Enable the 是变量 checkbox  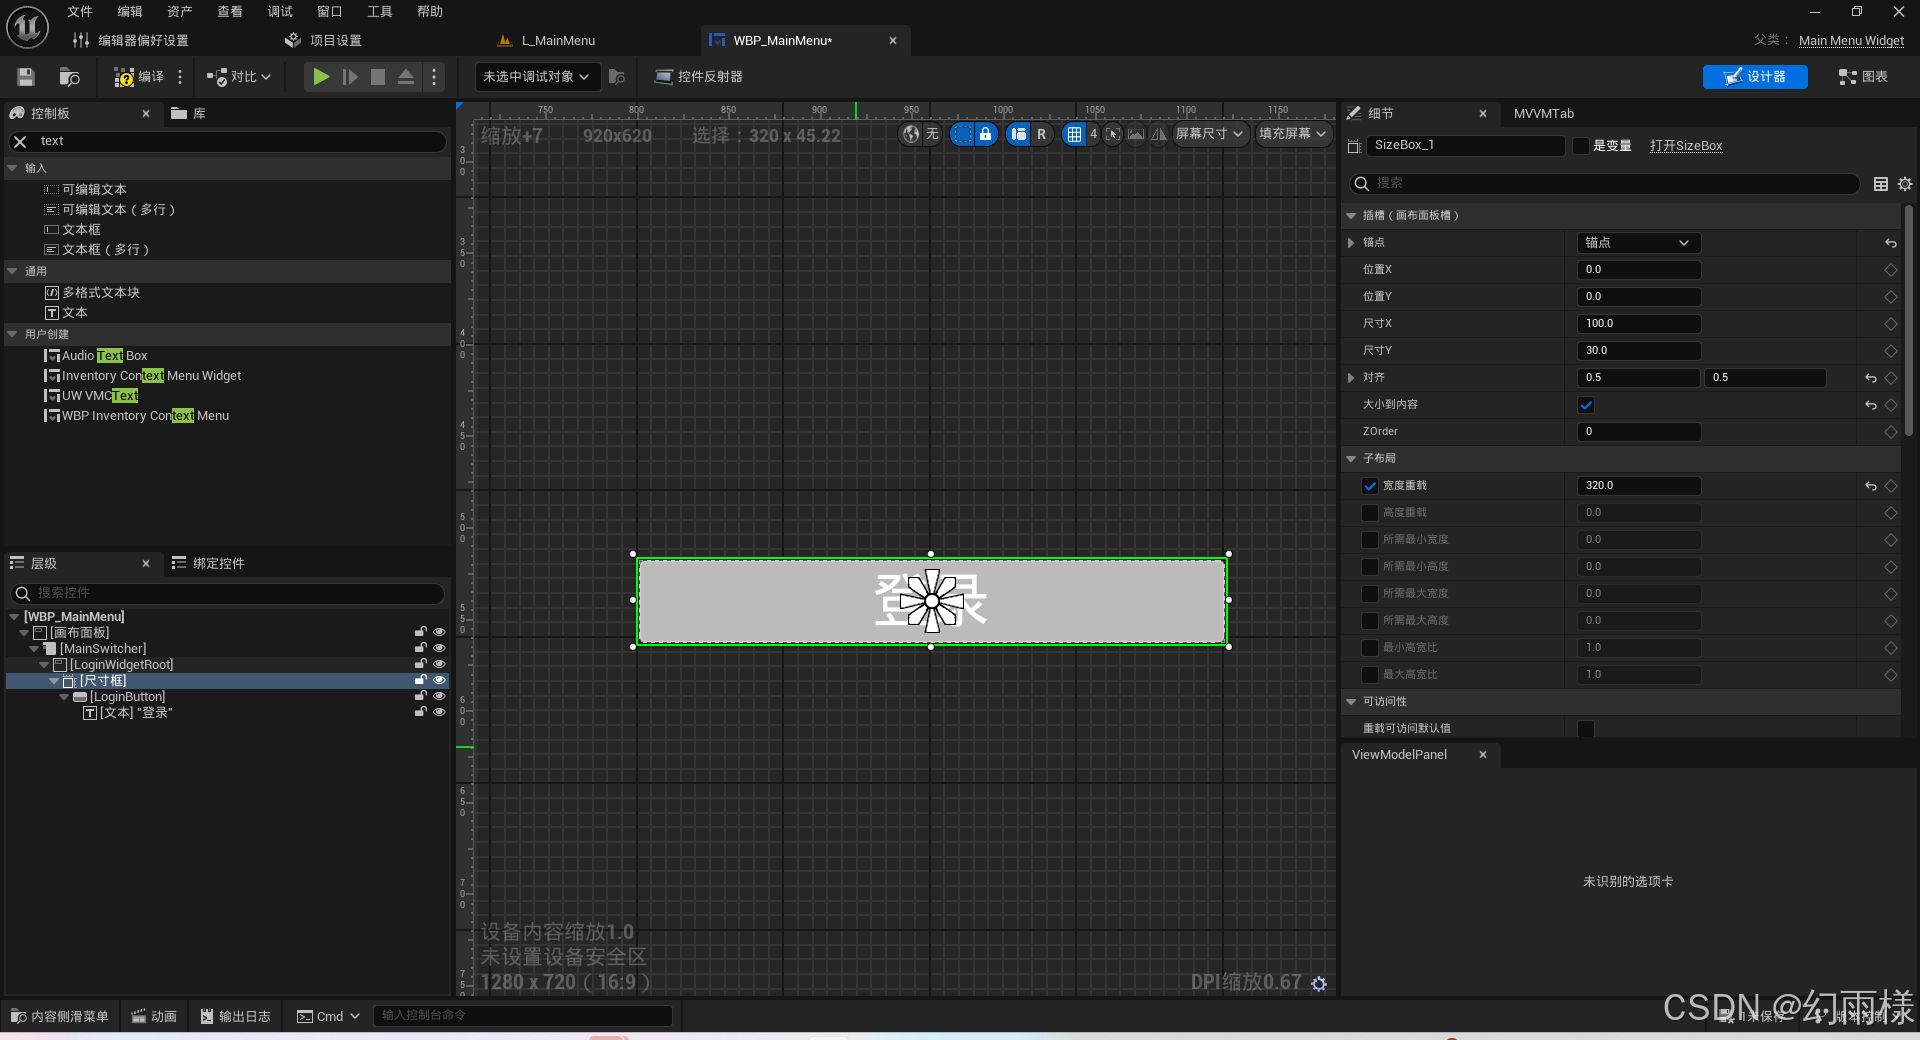tap(1581, 146)
